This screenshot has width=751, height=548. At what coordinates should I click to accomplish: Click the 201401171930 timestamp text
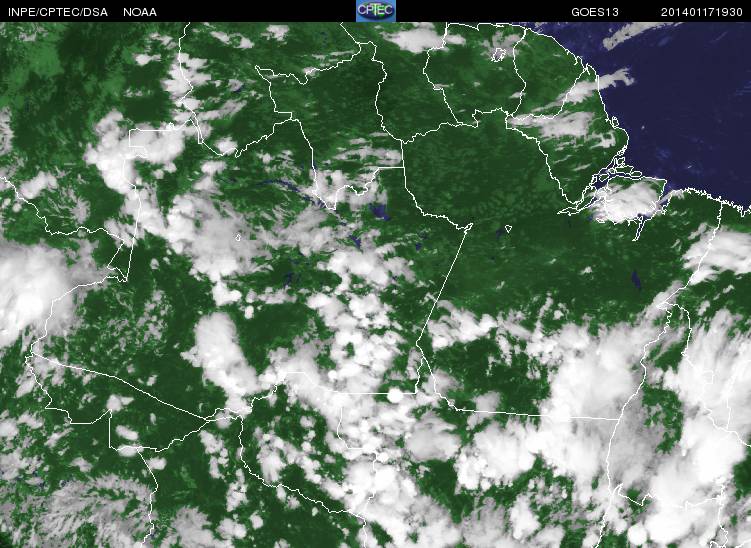(702, 12)
